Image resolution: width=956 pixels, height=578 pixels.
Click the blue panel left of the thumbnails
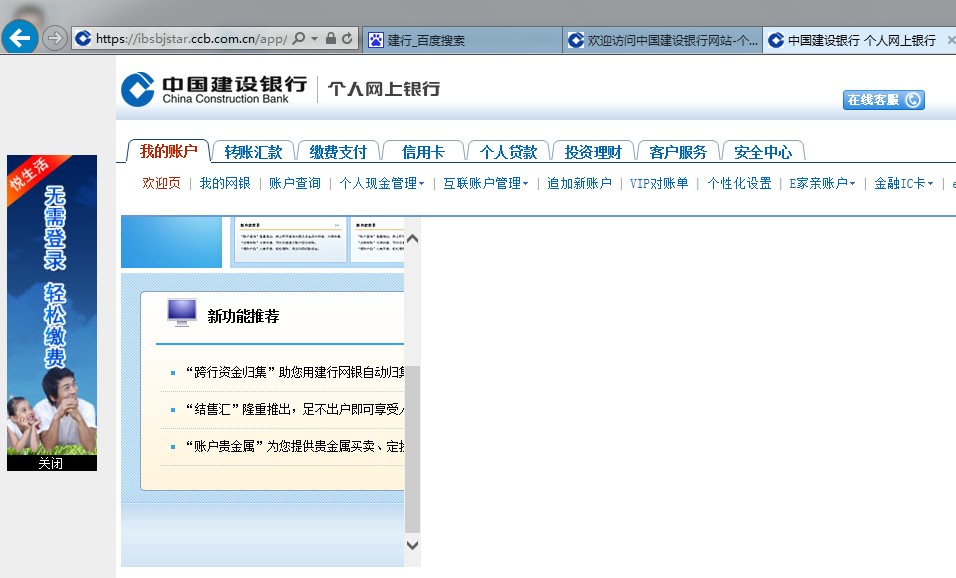pos(171,241)
